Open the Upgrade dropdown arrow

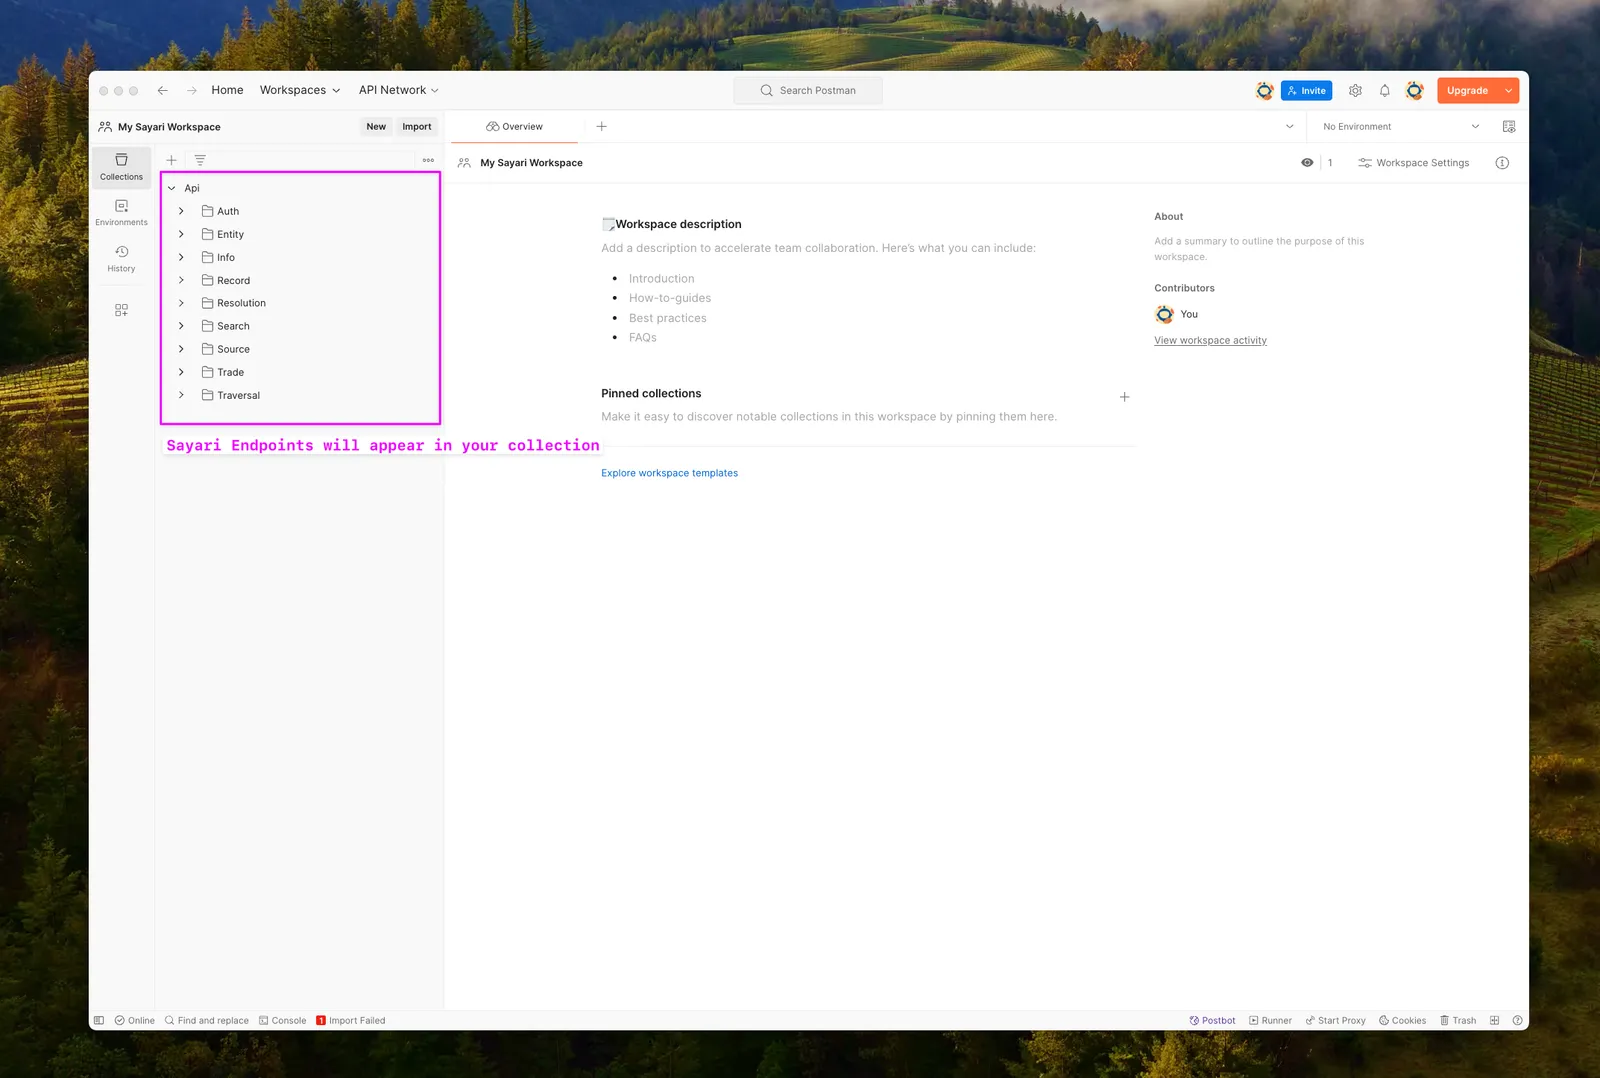[x=1508, y=90]
